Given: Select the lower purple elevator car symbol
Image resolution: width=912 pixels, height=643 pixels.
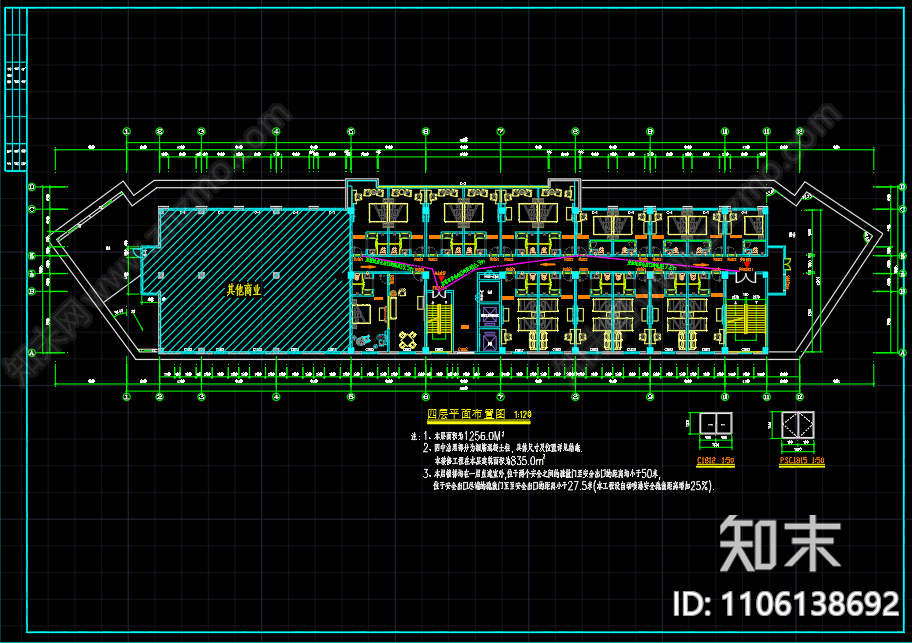Looking at the screenshot, I should pyautogui.click(x=490, y=340).
